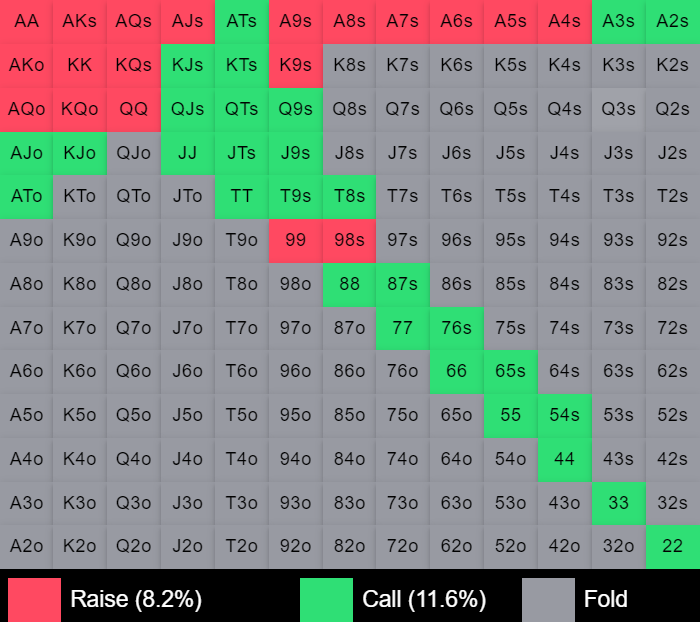Screen dimensions: 700x622
Task: Click the K9s raise cell
Action: point(296,65)
